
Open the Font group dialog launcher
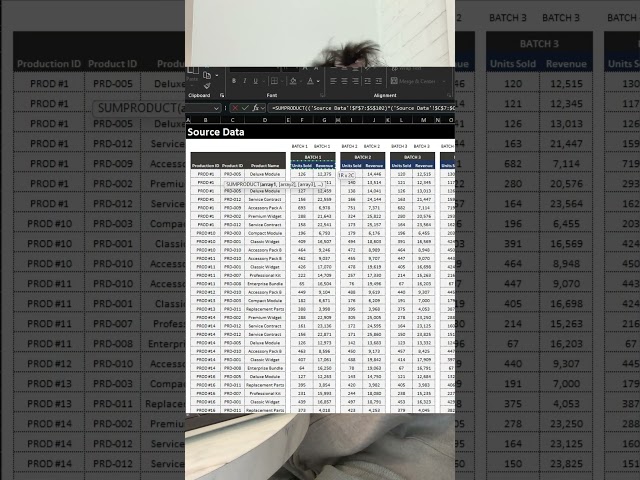pyautogui.click(x=322, y=95)
